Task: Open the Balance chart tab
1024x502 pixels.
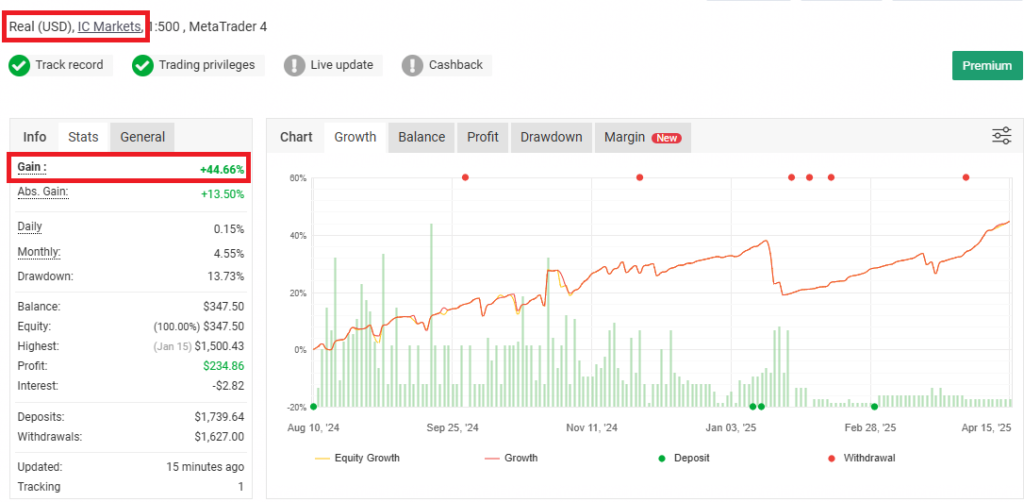Action: pyautogui.click(x=421, y=137)
